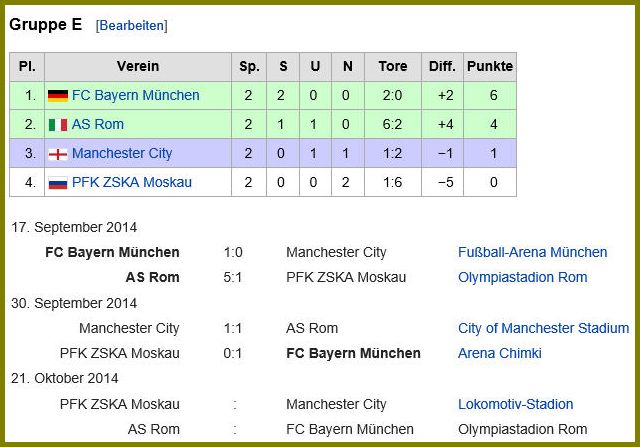The height and width of the screenshot is (447, 640).
Task: Click the Russian flag icon
Action: 58,183
